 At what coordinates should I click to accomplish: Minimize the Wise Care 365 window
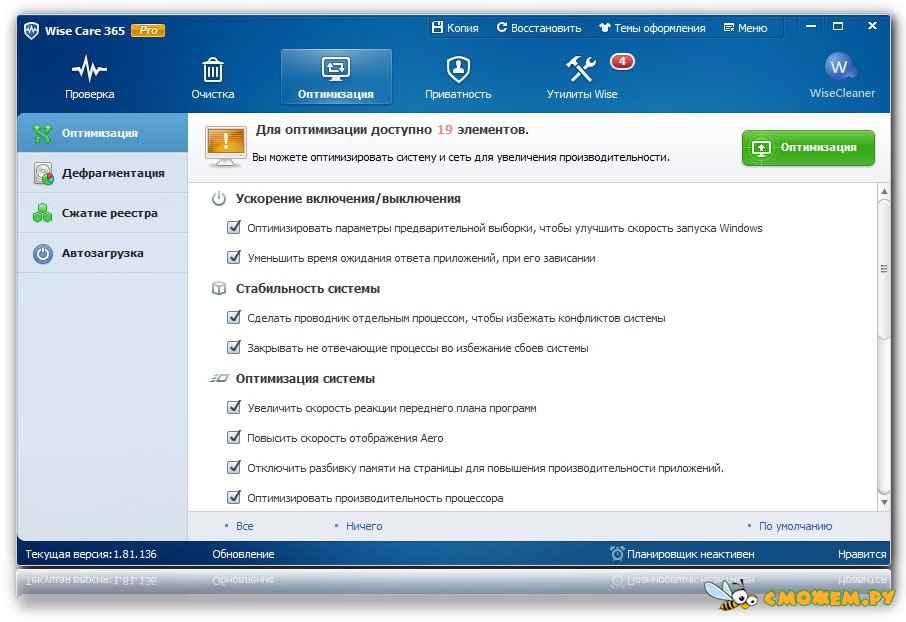(811, 26)
